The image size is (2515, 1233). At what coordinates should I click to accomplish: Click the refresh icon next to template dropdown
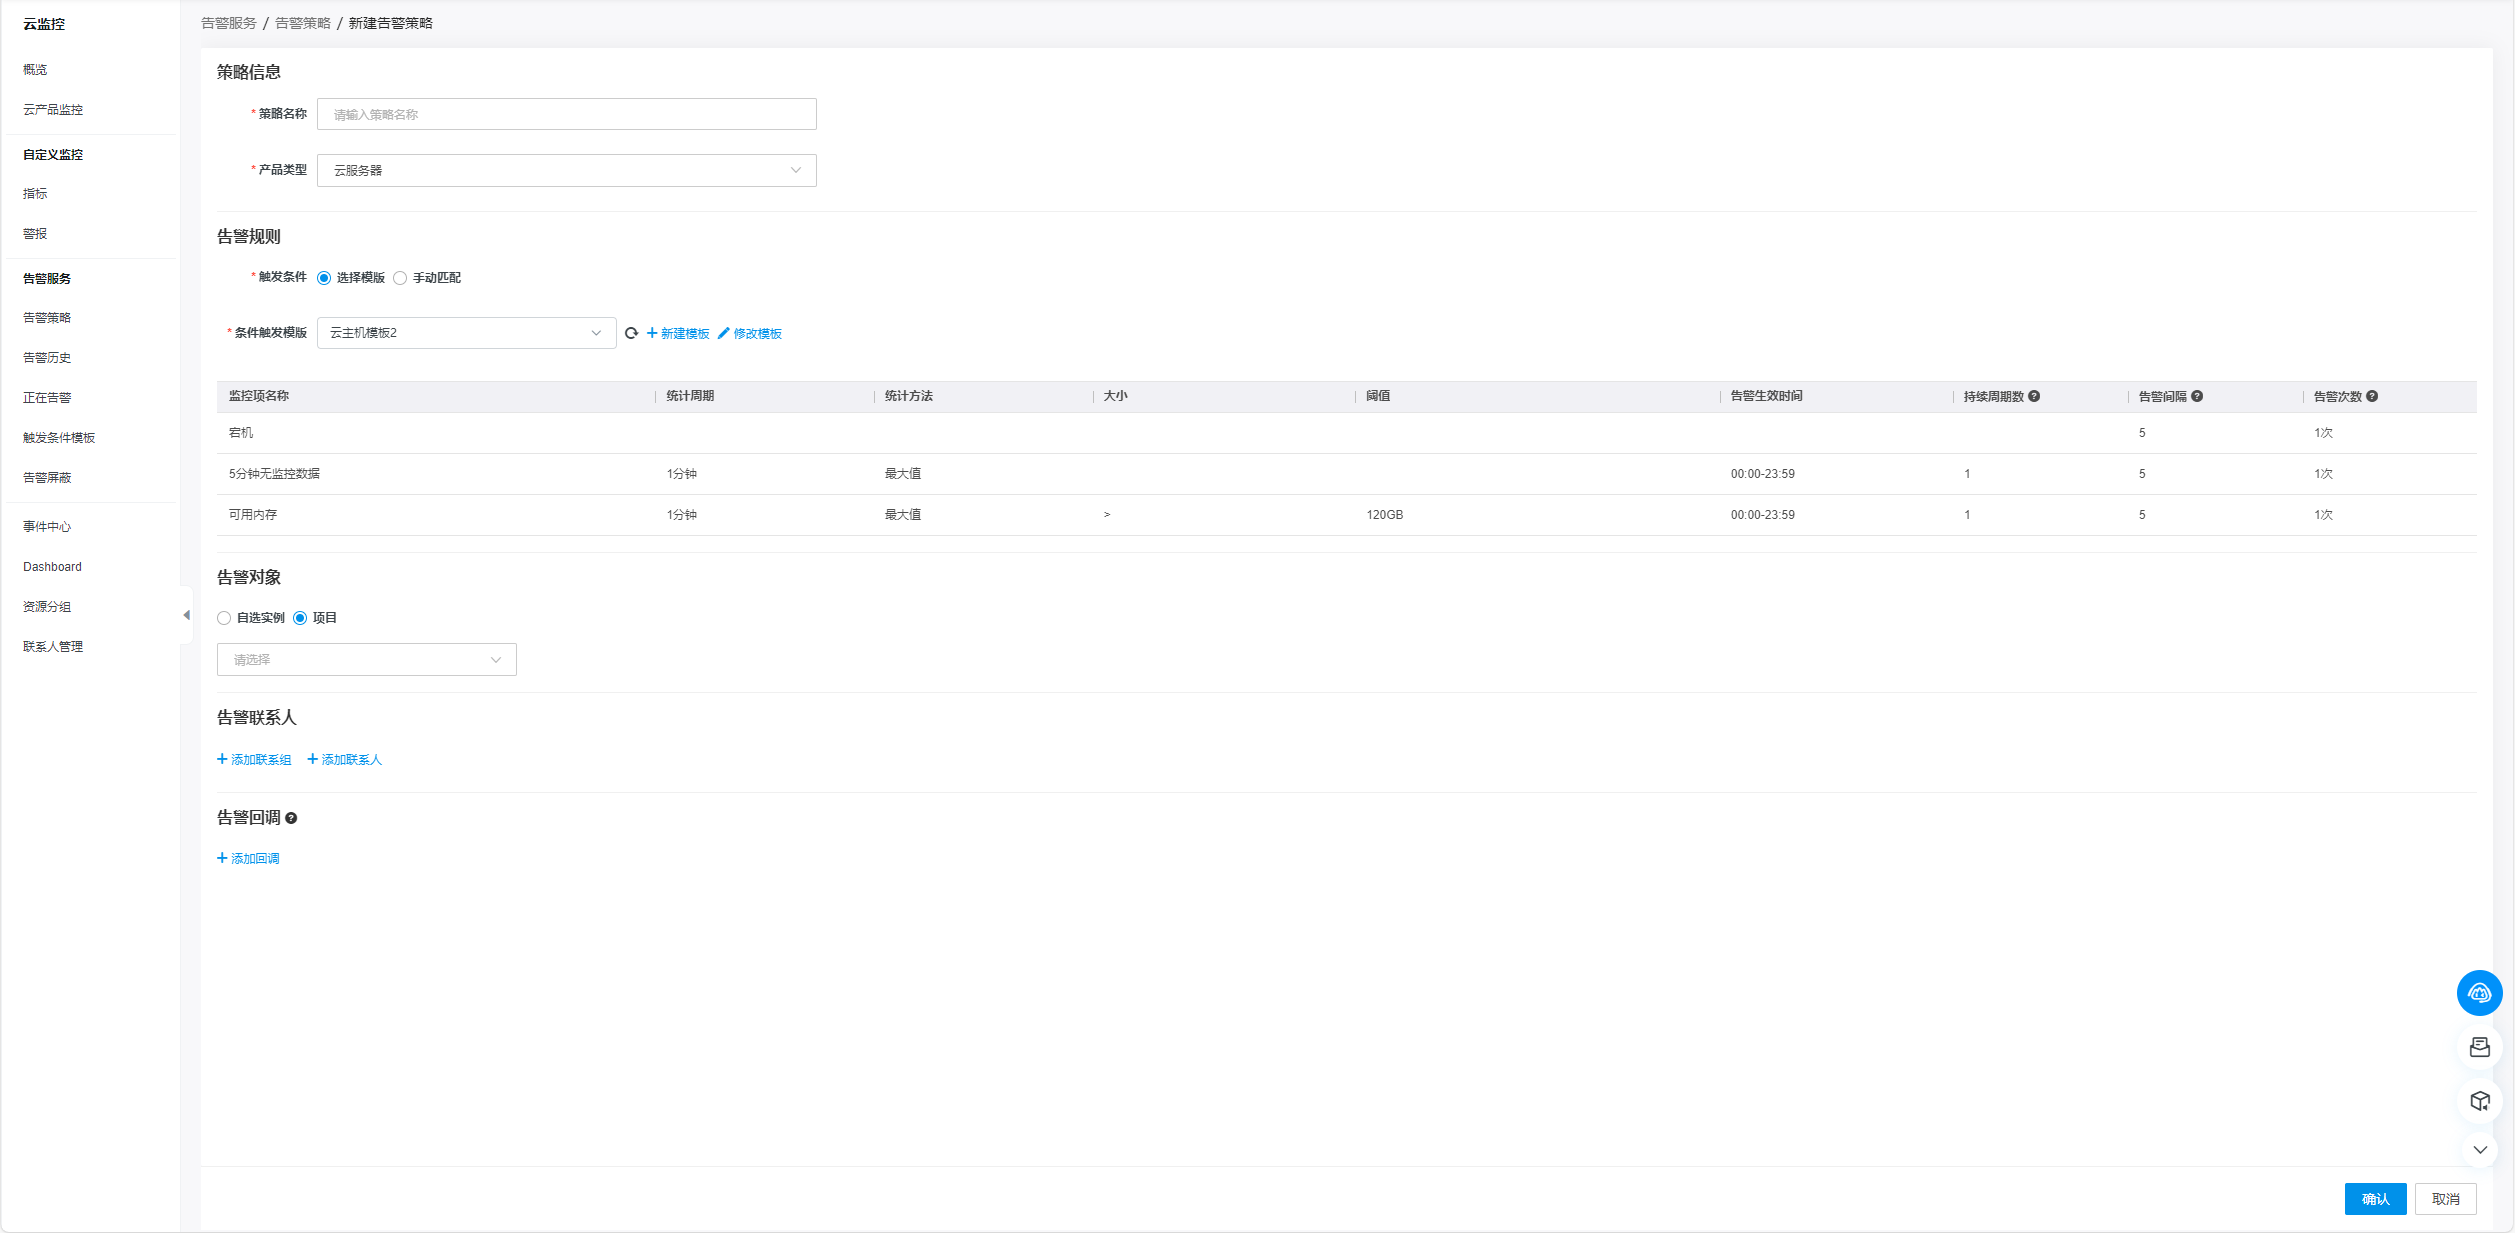point(631,333)
